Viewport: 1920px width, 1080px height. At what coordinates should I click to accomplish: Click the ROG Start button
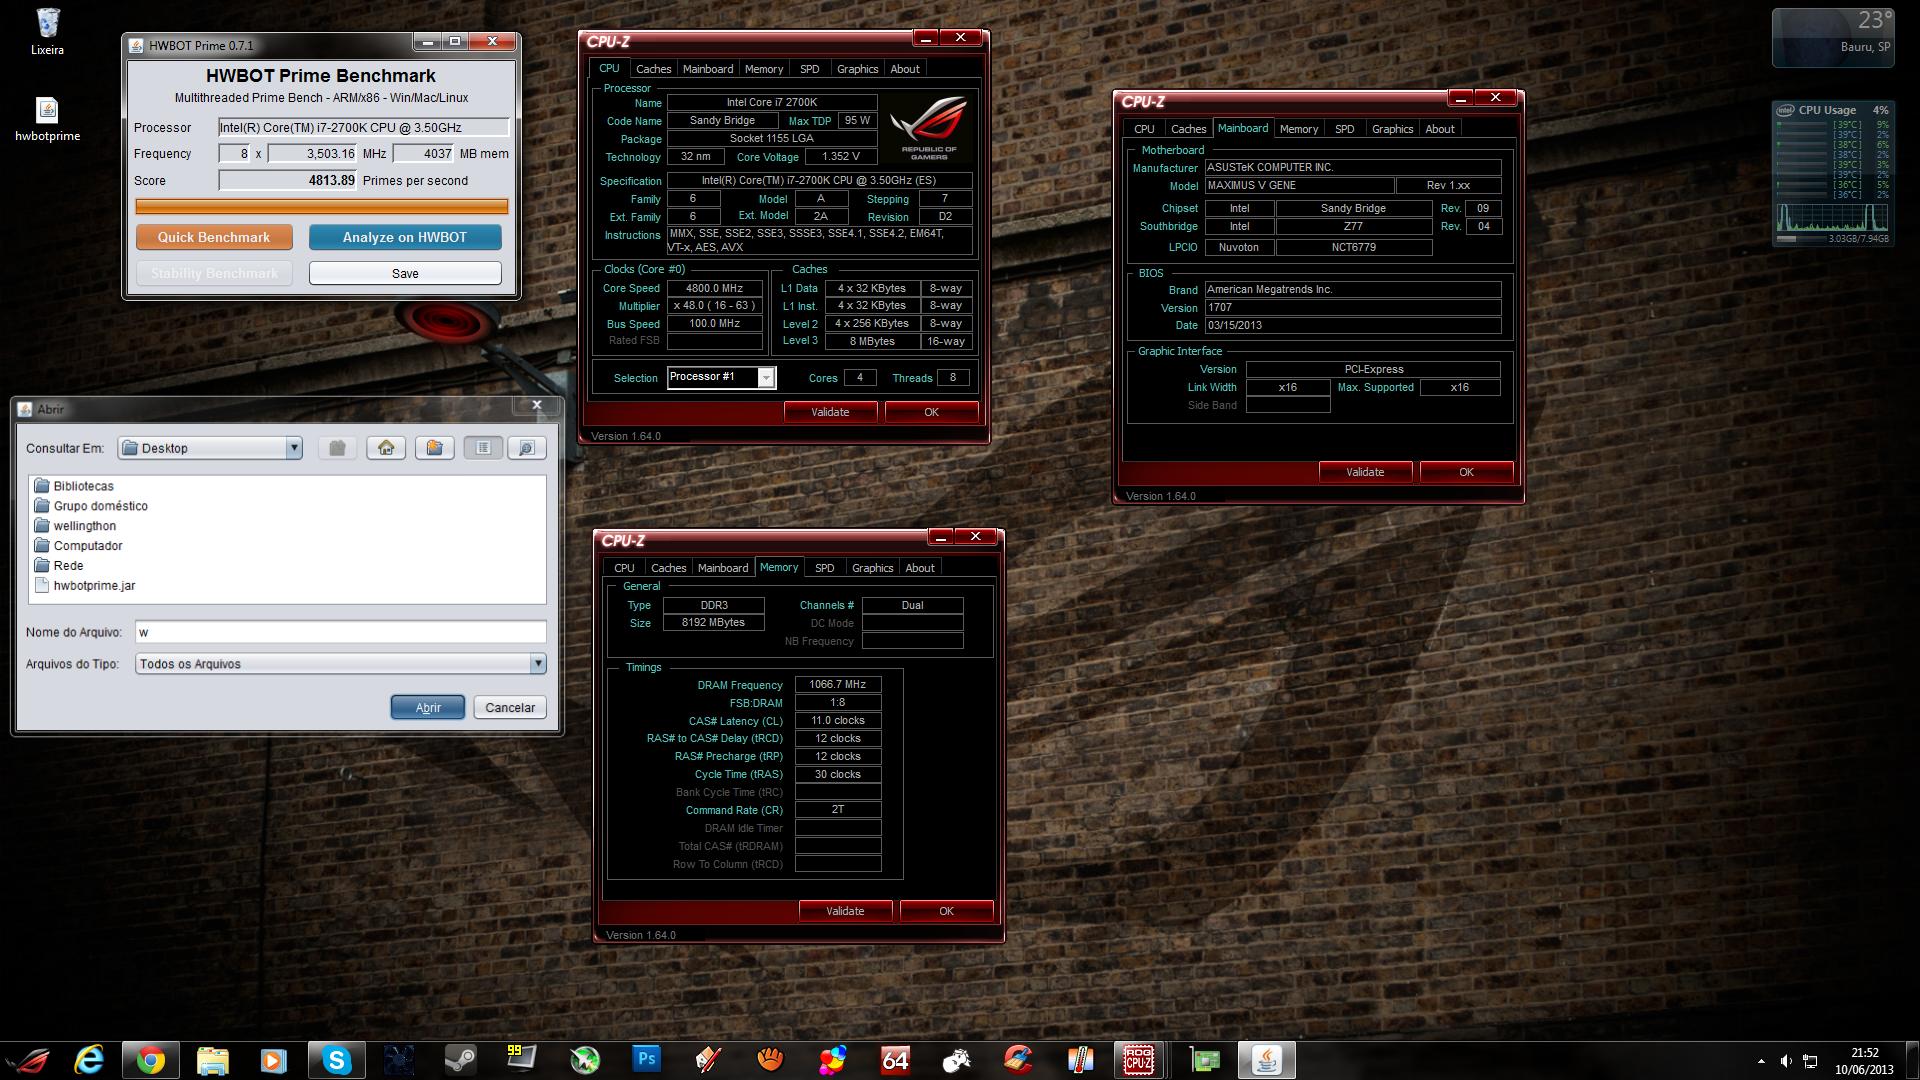coord(28,1060)
